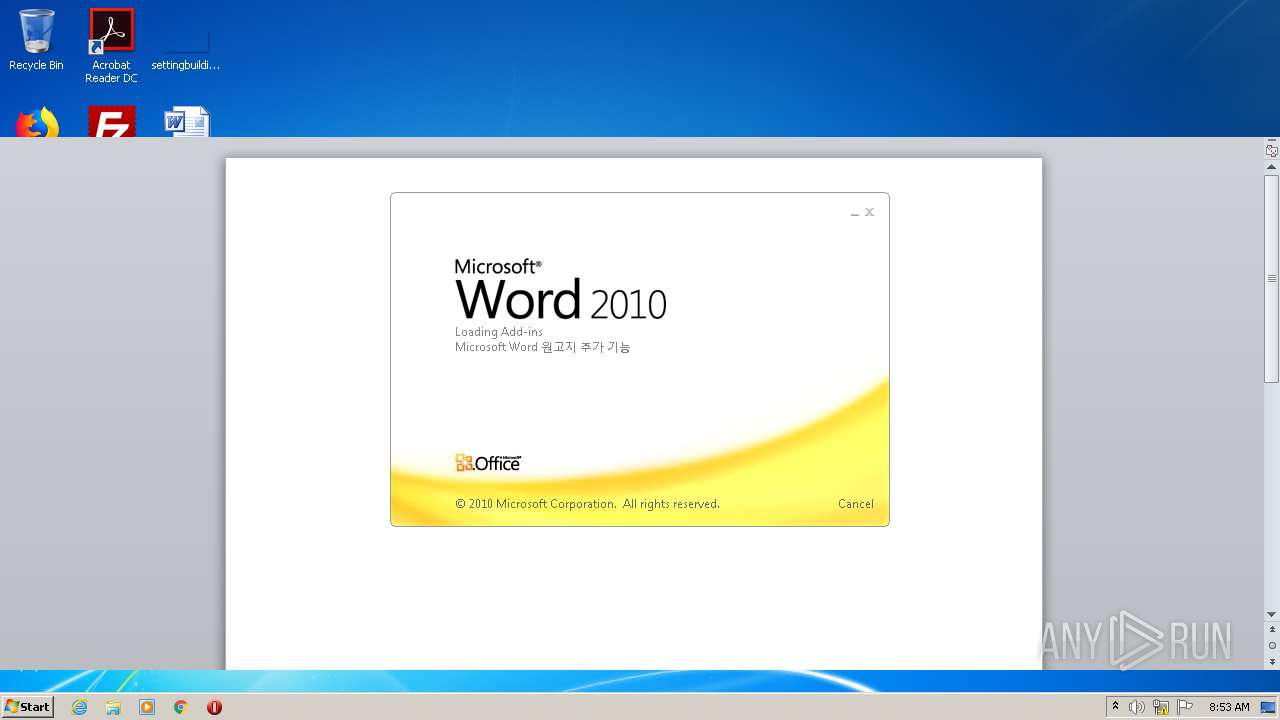Viewport: 1280px width, 720px height.
Task: Click the Word vertical scrollbar thumb
Action: pyautogui.click(x=1272, y=278)
